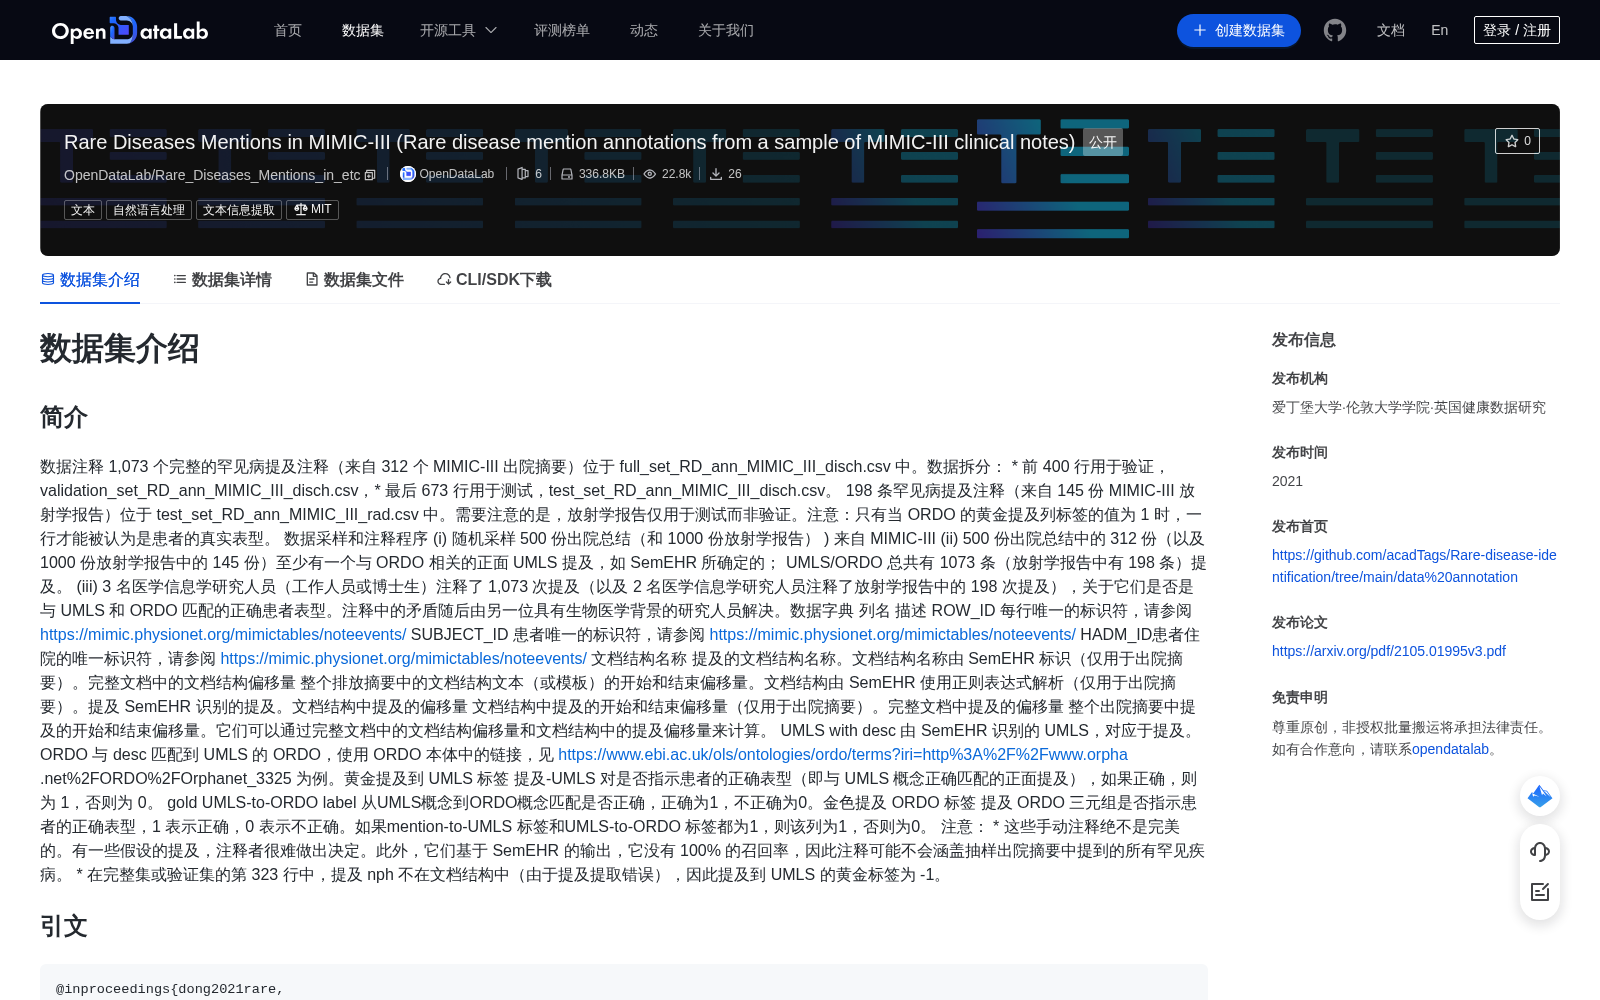Open the arxiv.org paper PDF link
The height and width of the screenshot is (1000, 1600).
1388,651
